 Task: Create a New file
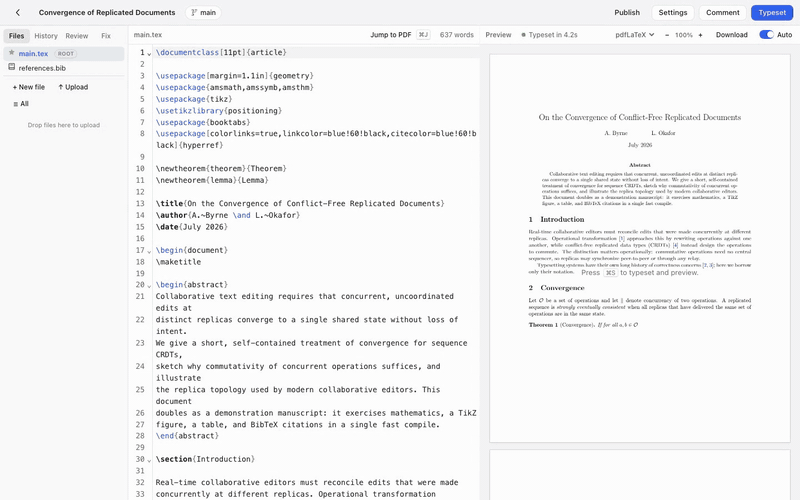pos(29,87)
